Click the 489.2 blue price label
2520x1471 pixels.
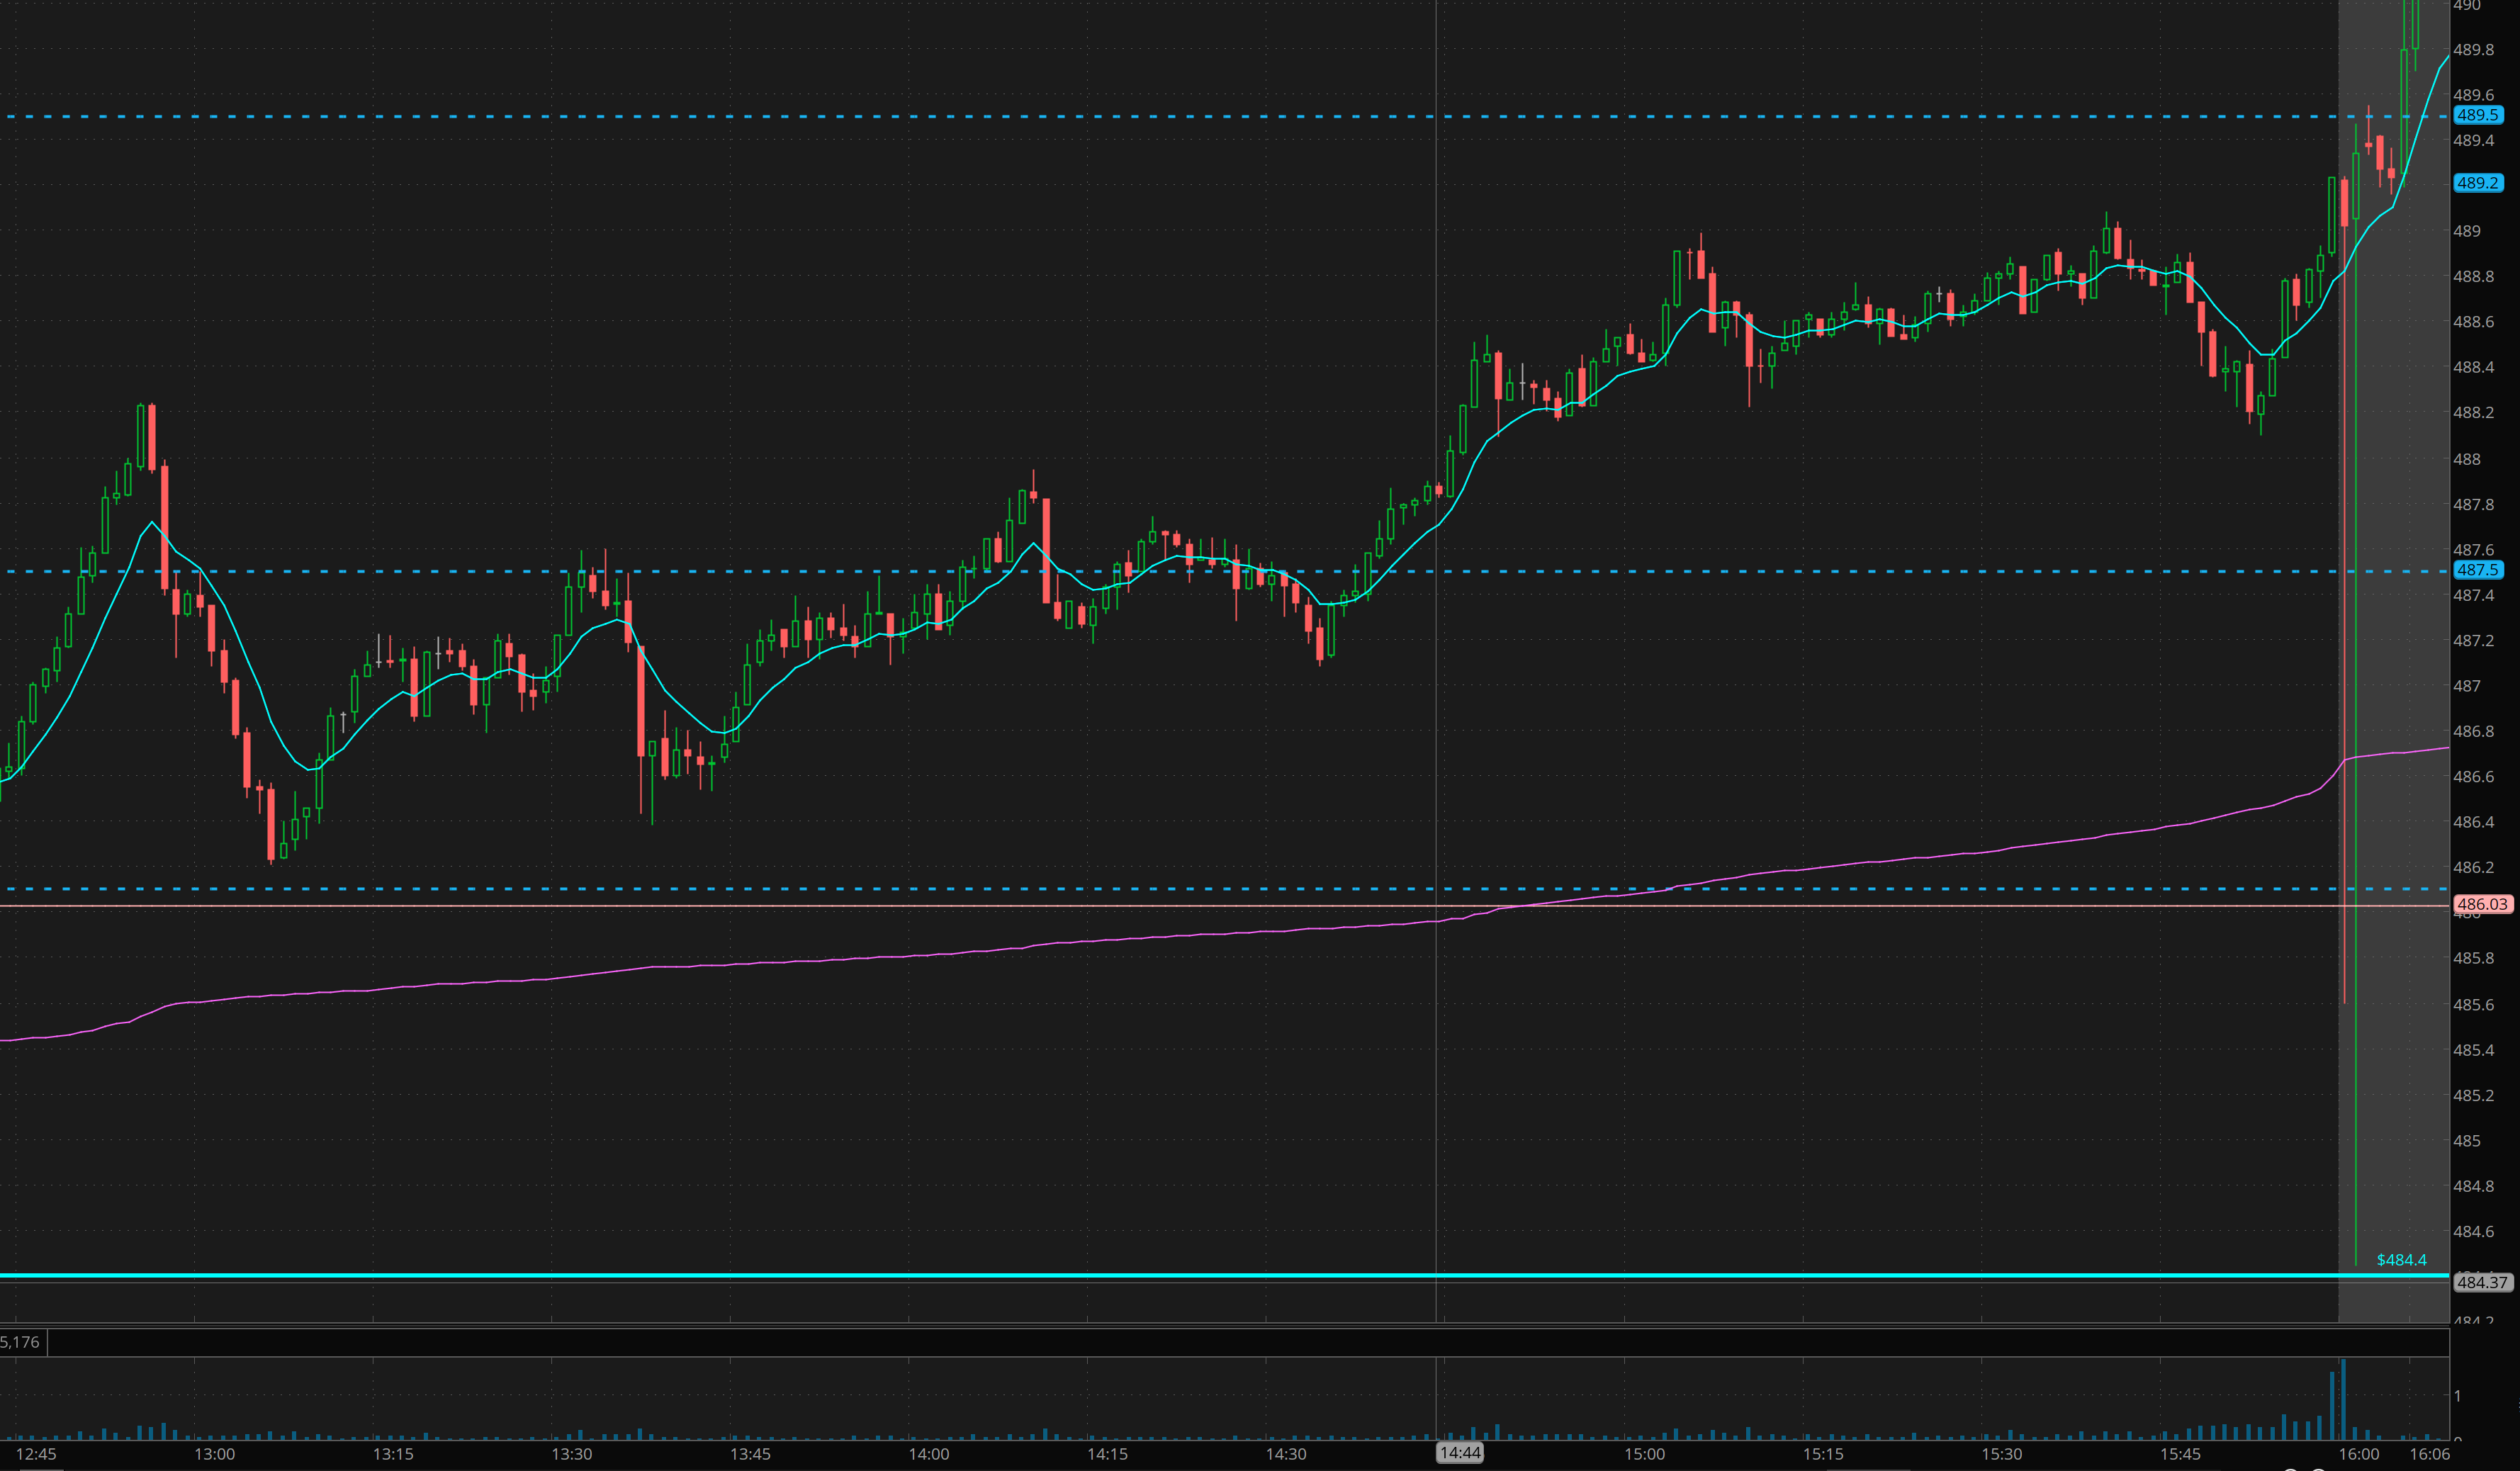pos(2478,183)
